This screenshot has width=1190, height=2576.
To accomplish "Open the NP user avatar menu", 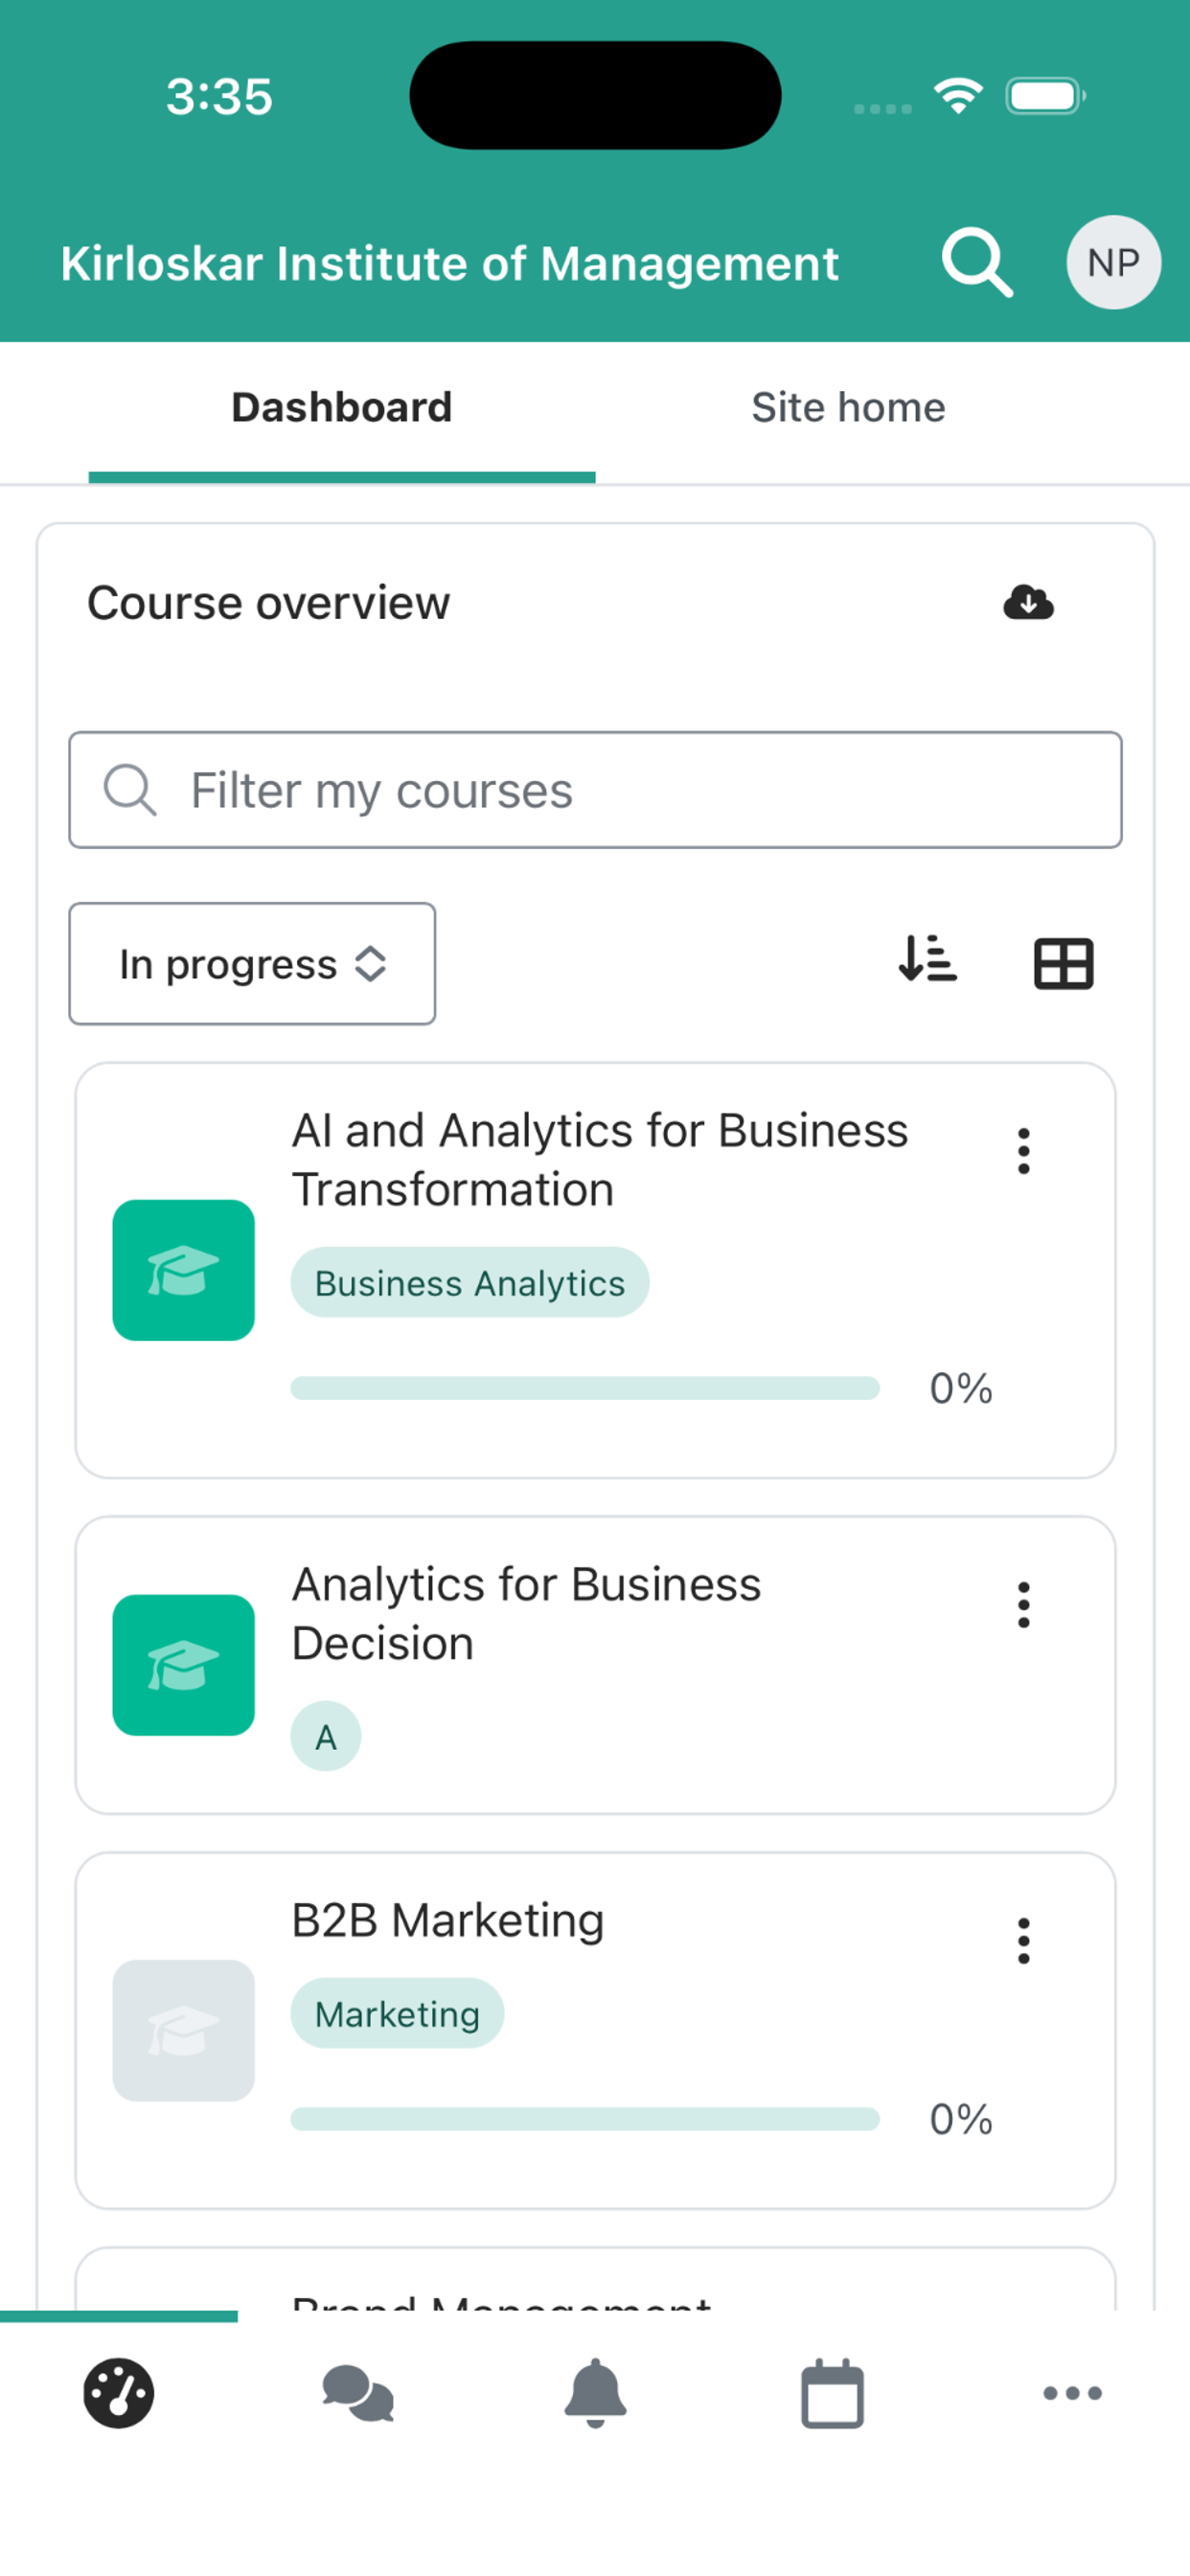I will click(x=1113, y=262).
